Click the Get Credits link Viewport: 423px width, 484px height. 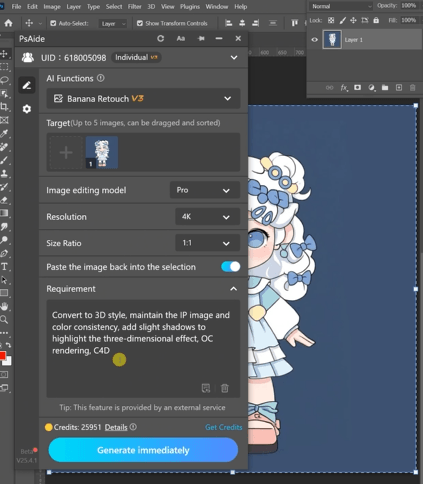point(224,427)
